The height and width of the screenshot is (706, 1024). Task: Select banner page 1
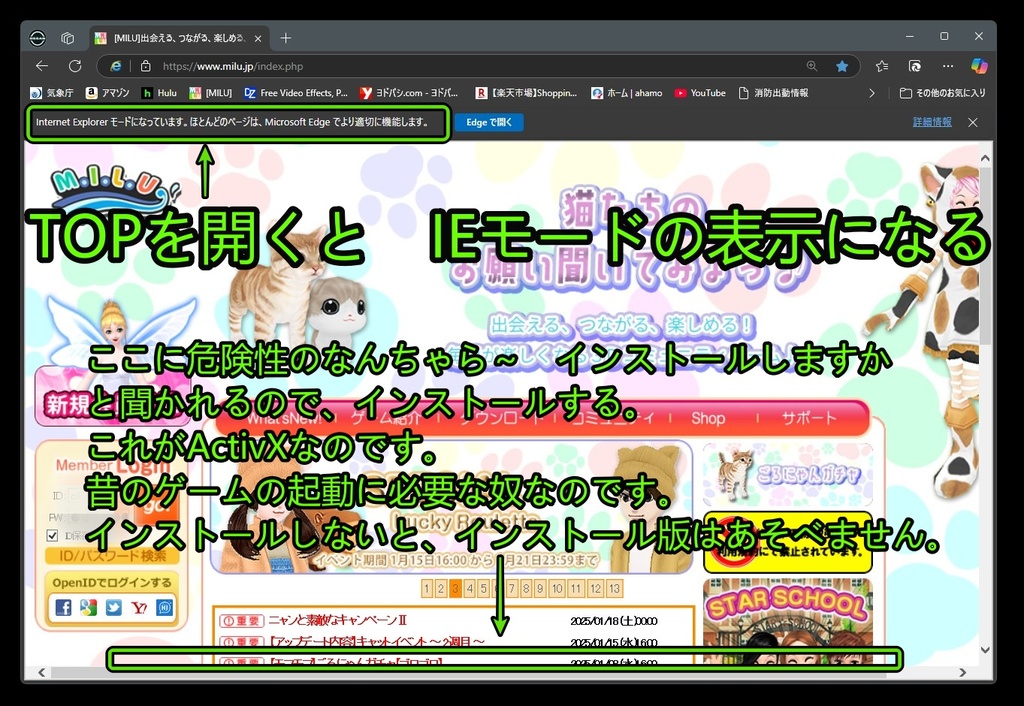[x=426, y=588]
